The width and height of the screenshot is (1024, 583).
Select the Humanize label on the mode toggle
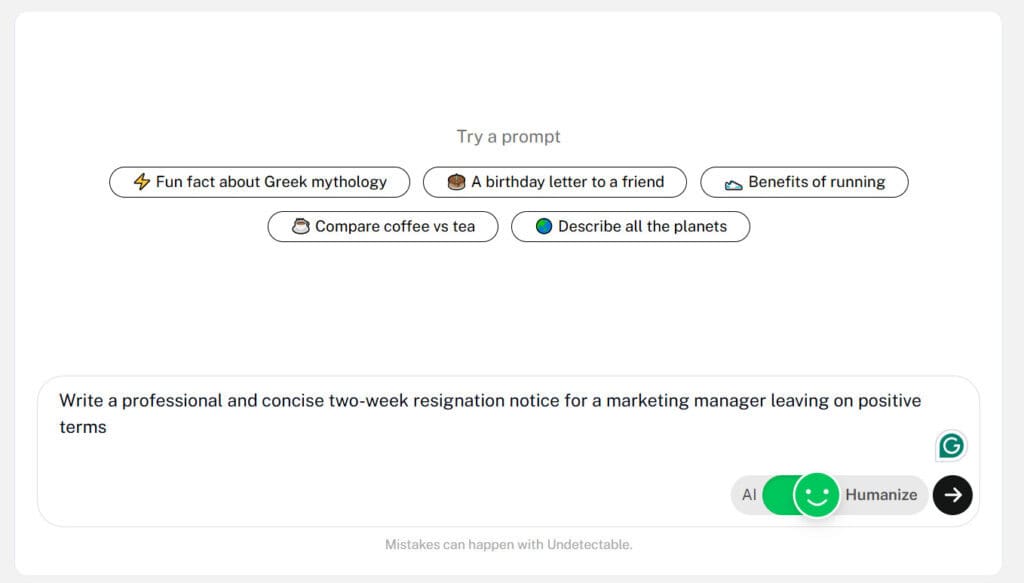pyautogui.click(x=881, y=495)
